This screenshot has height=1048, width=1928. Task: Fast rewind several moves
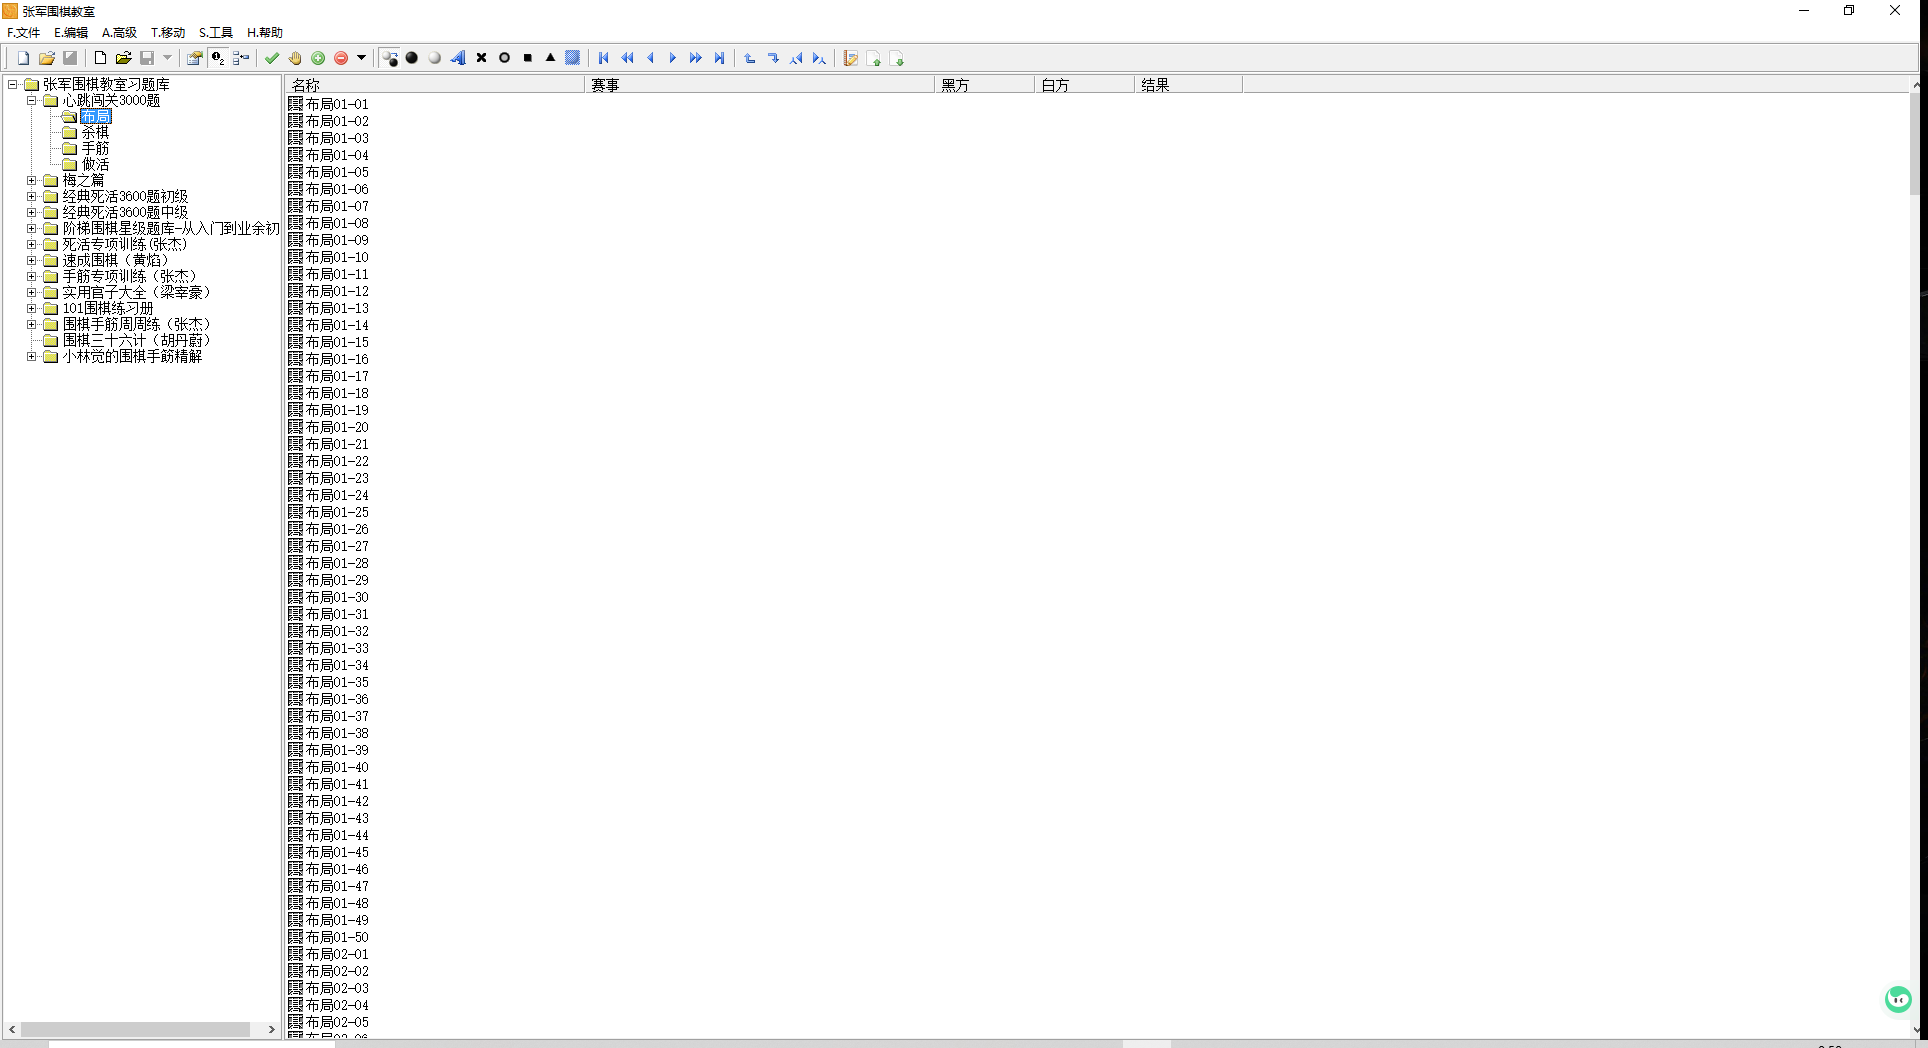(627, 58)
